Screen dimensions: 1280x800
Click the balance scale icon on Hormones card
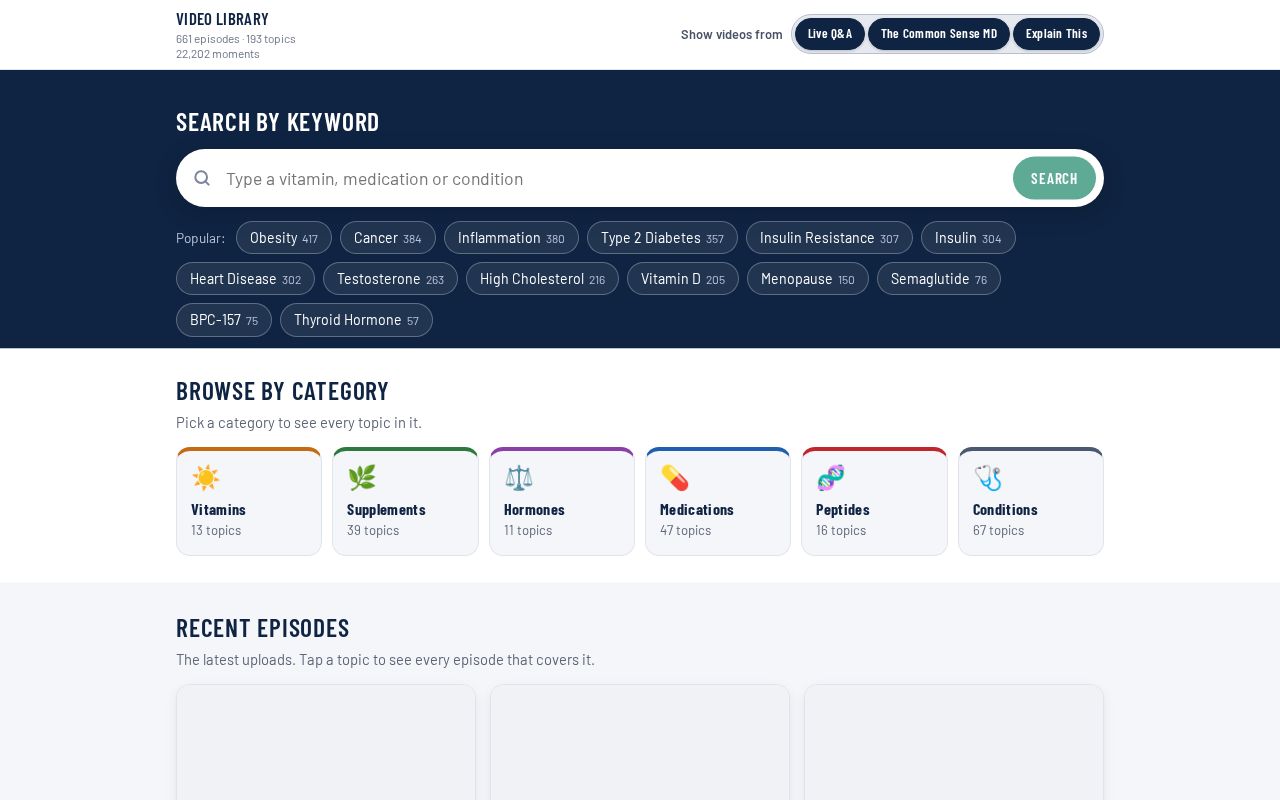tap(519, 478)
